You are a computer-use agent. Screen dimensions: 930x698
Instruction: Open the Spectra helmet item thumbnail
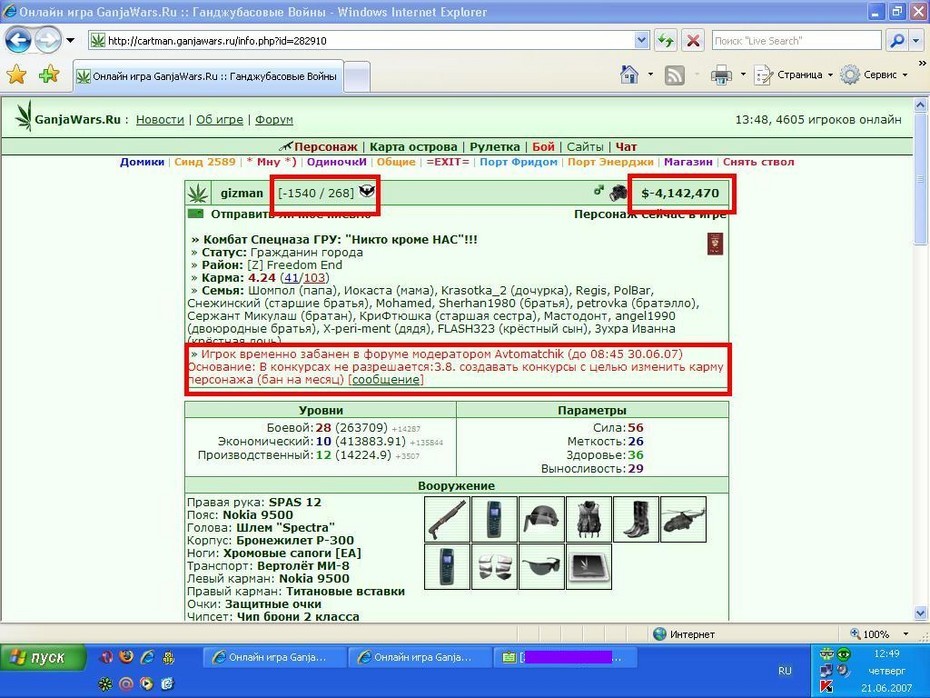click(x=542, y=519)
